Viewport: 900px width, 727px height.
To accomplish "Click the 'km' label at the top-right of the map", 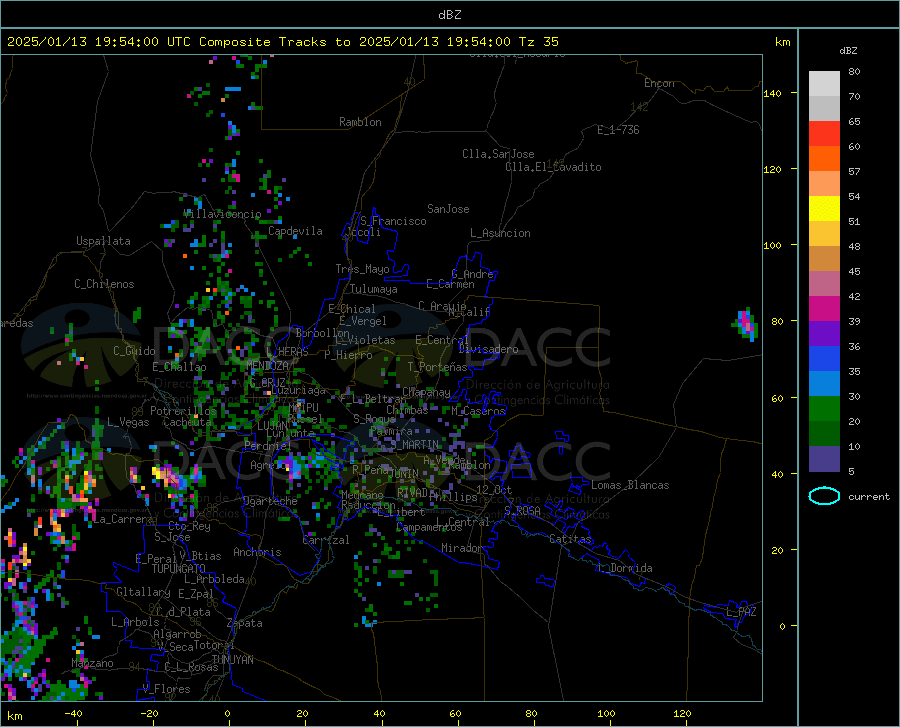I will pyautogui.click(x=782, y=42).
